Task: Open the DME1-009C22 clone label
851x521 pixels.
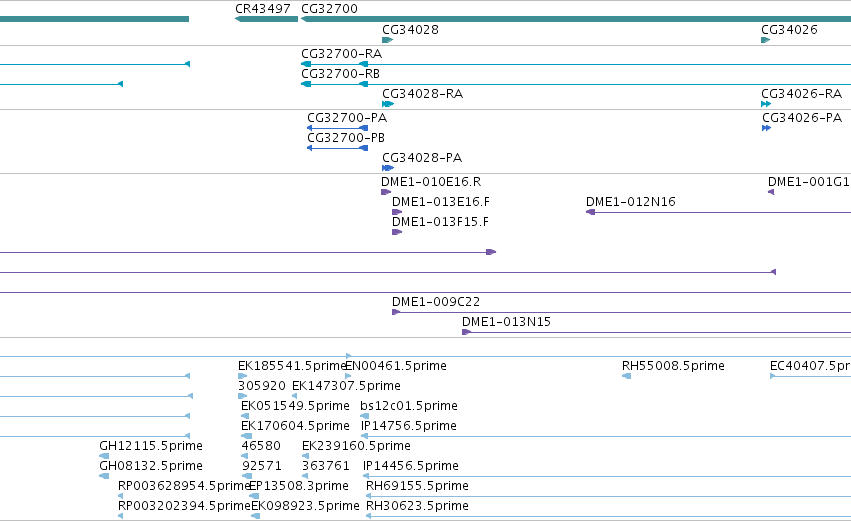Action: pos(436,302)
